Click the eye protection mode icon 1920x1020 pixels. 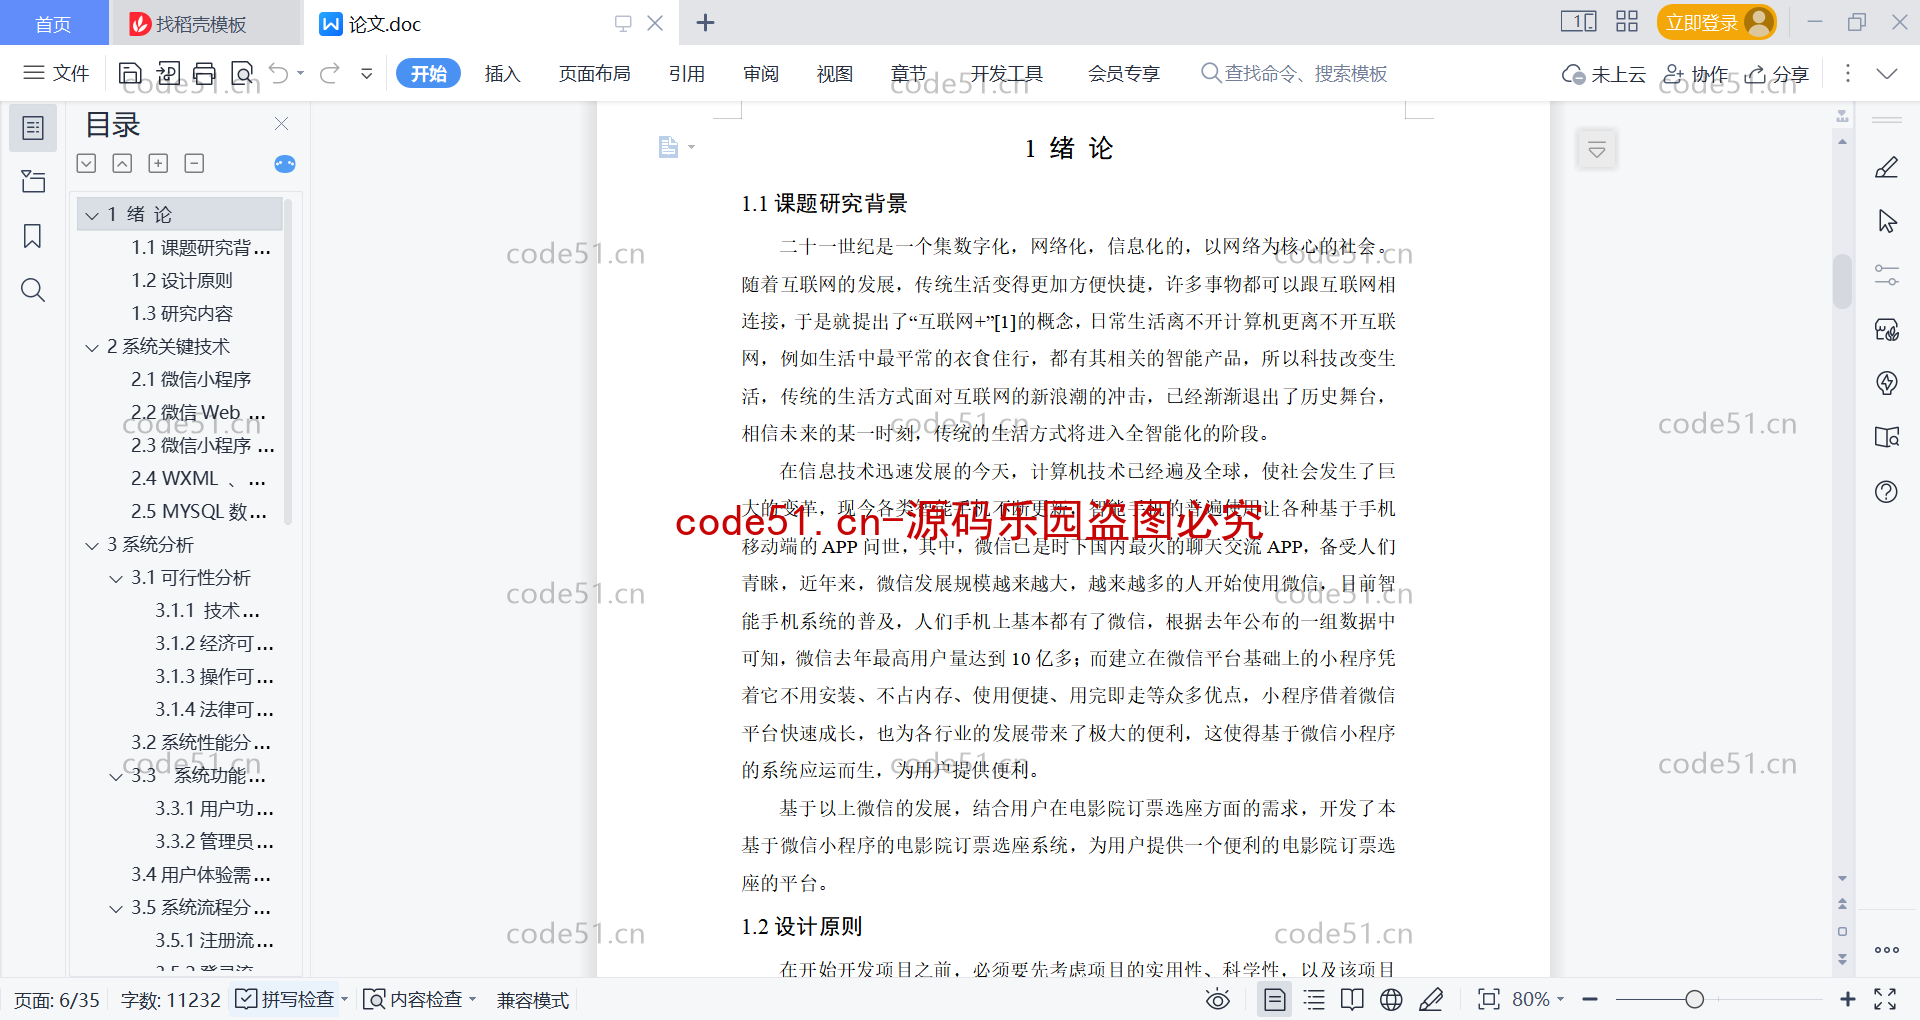pos(1218,999)
